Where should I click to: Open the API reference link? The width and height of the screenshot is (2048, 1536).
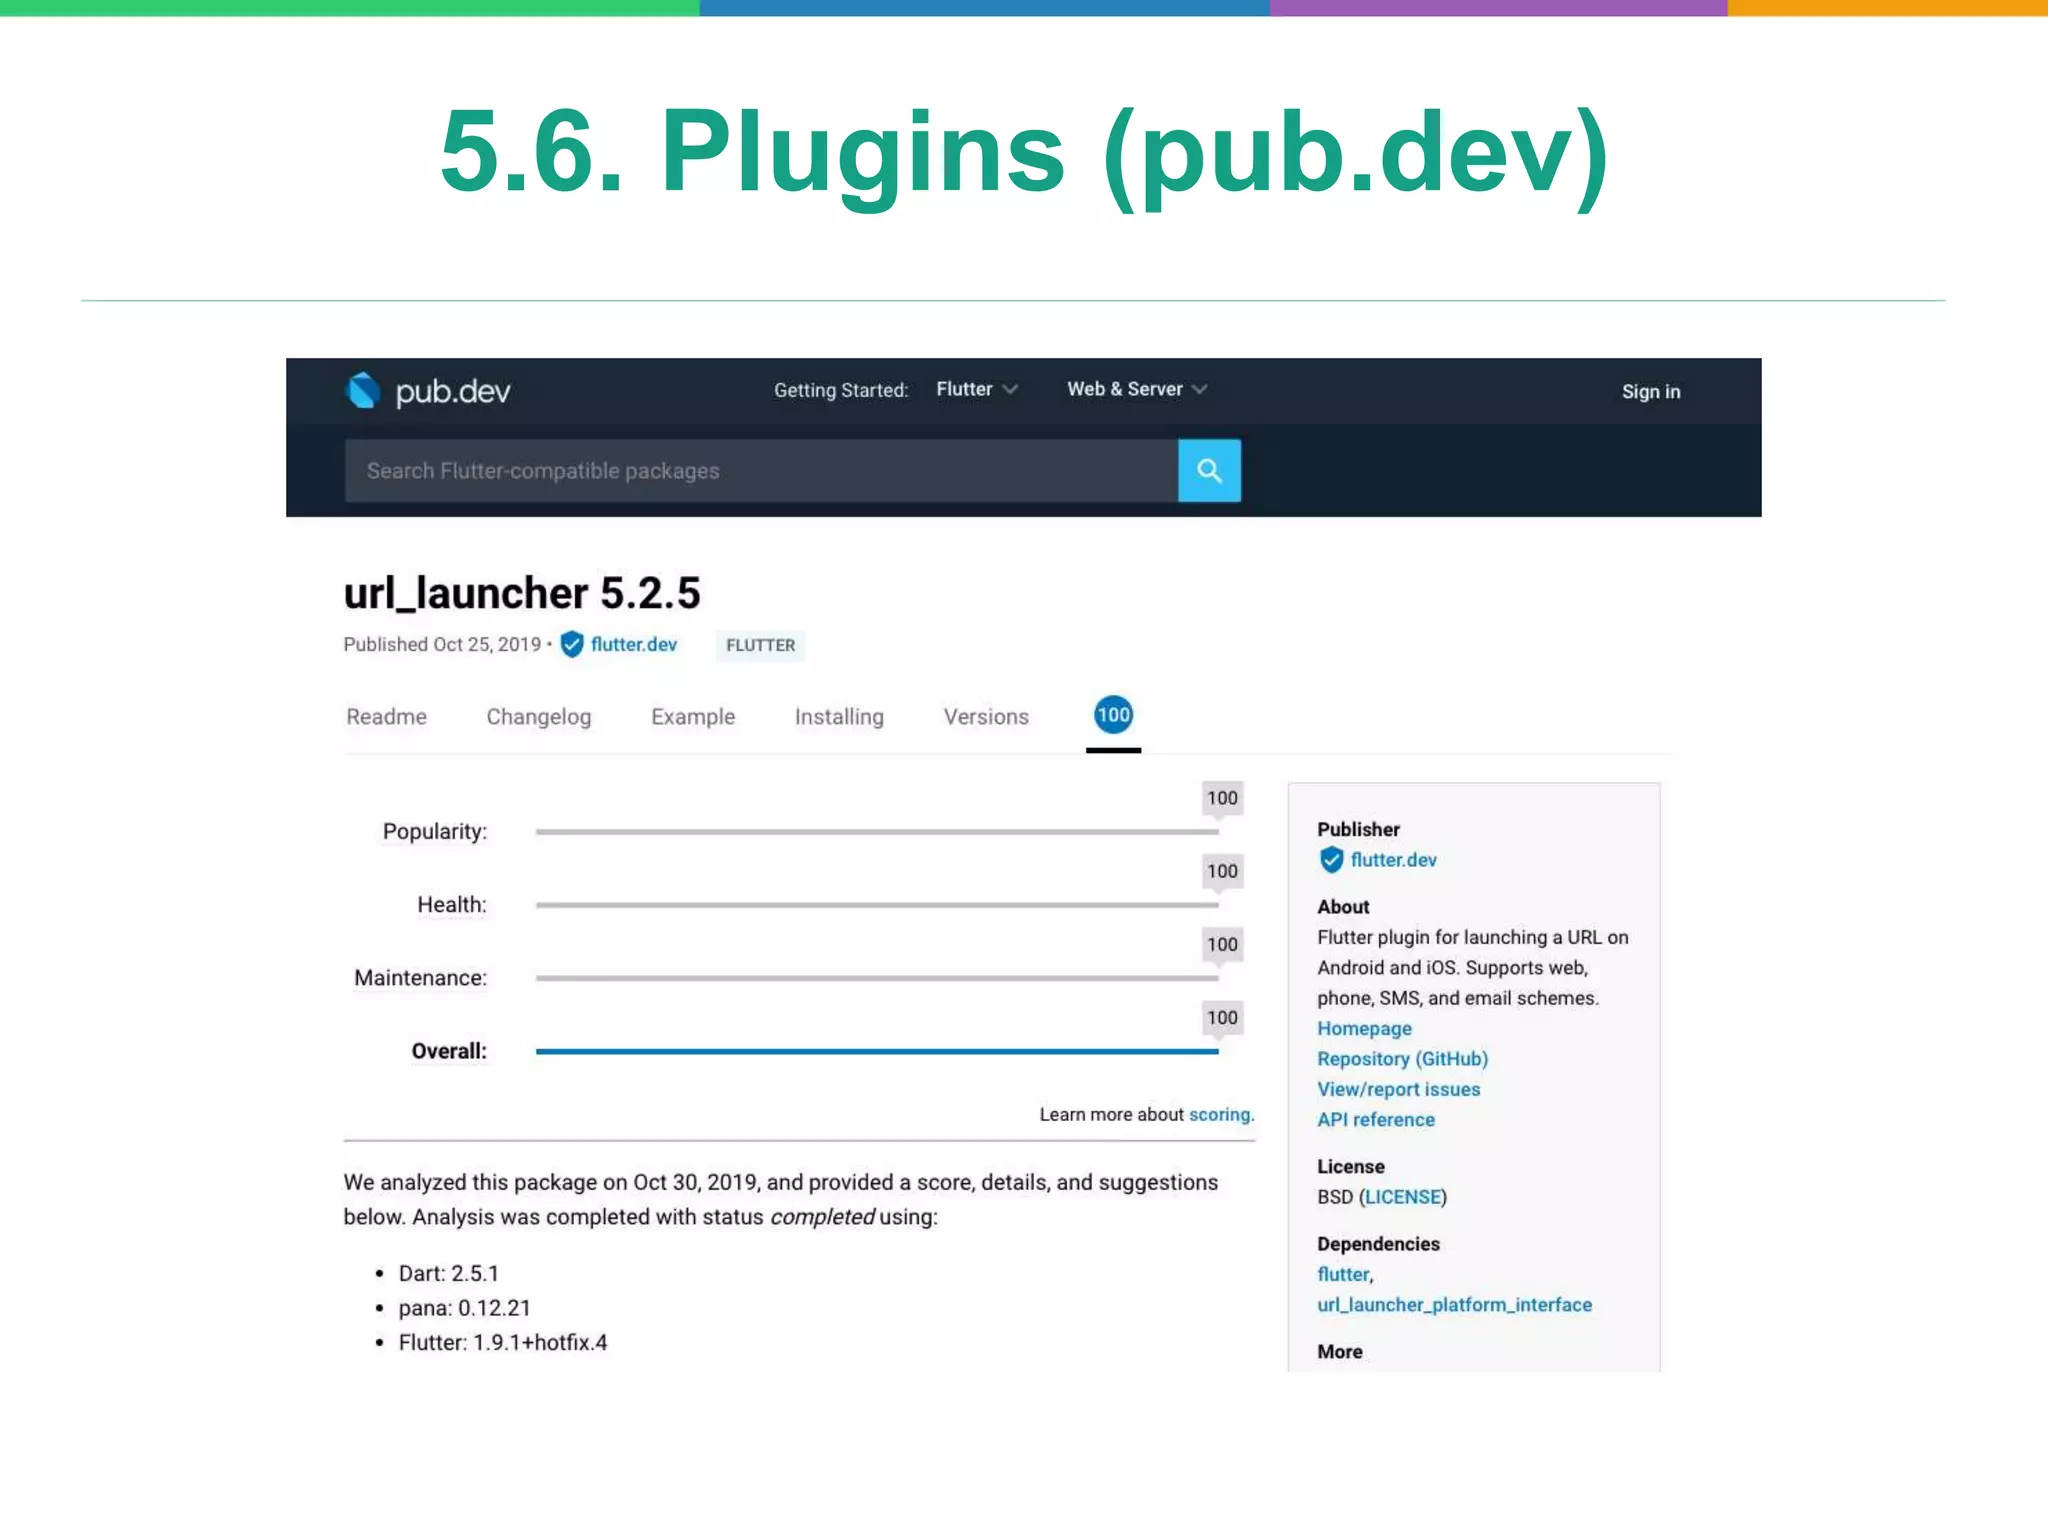click(1375, 1120)
